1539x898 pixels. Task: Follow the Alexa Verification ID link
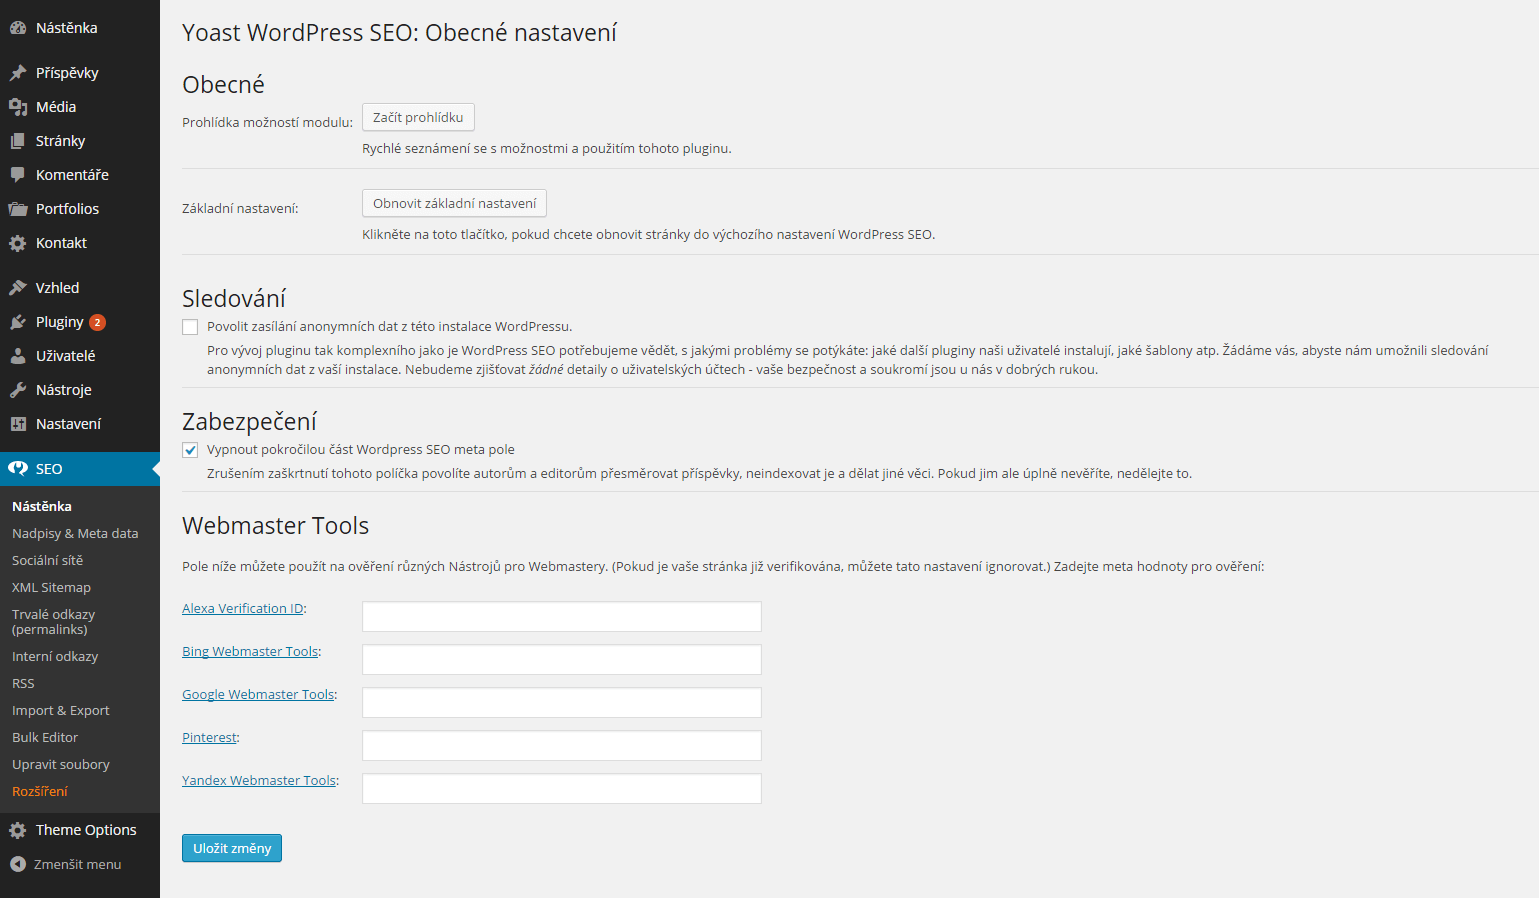pos(242,608)
